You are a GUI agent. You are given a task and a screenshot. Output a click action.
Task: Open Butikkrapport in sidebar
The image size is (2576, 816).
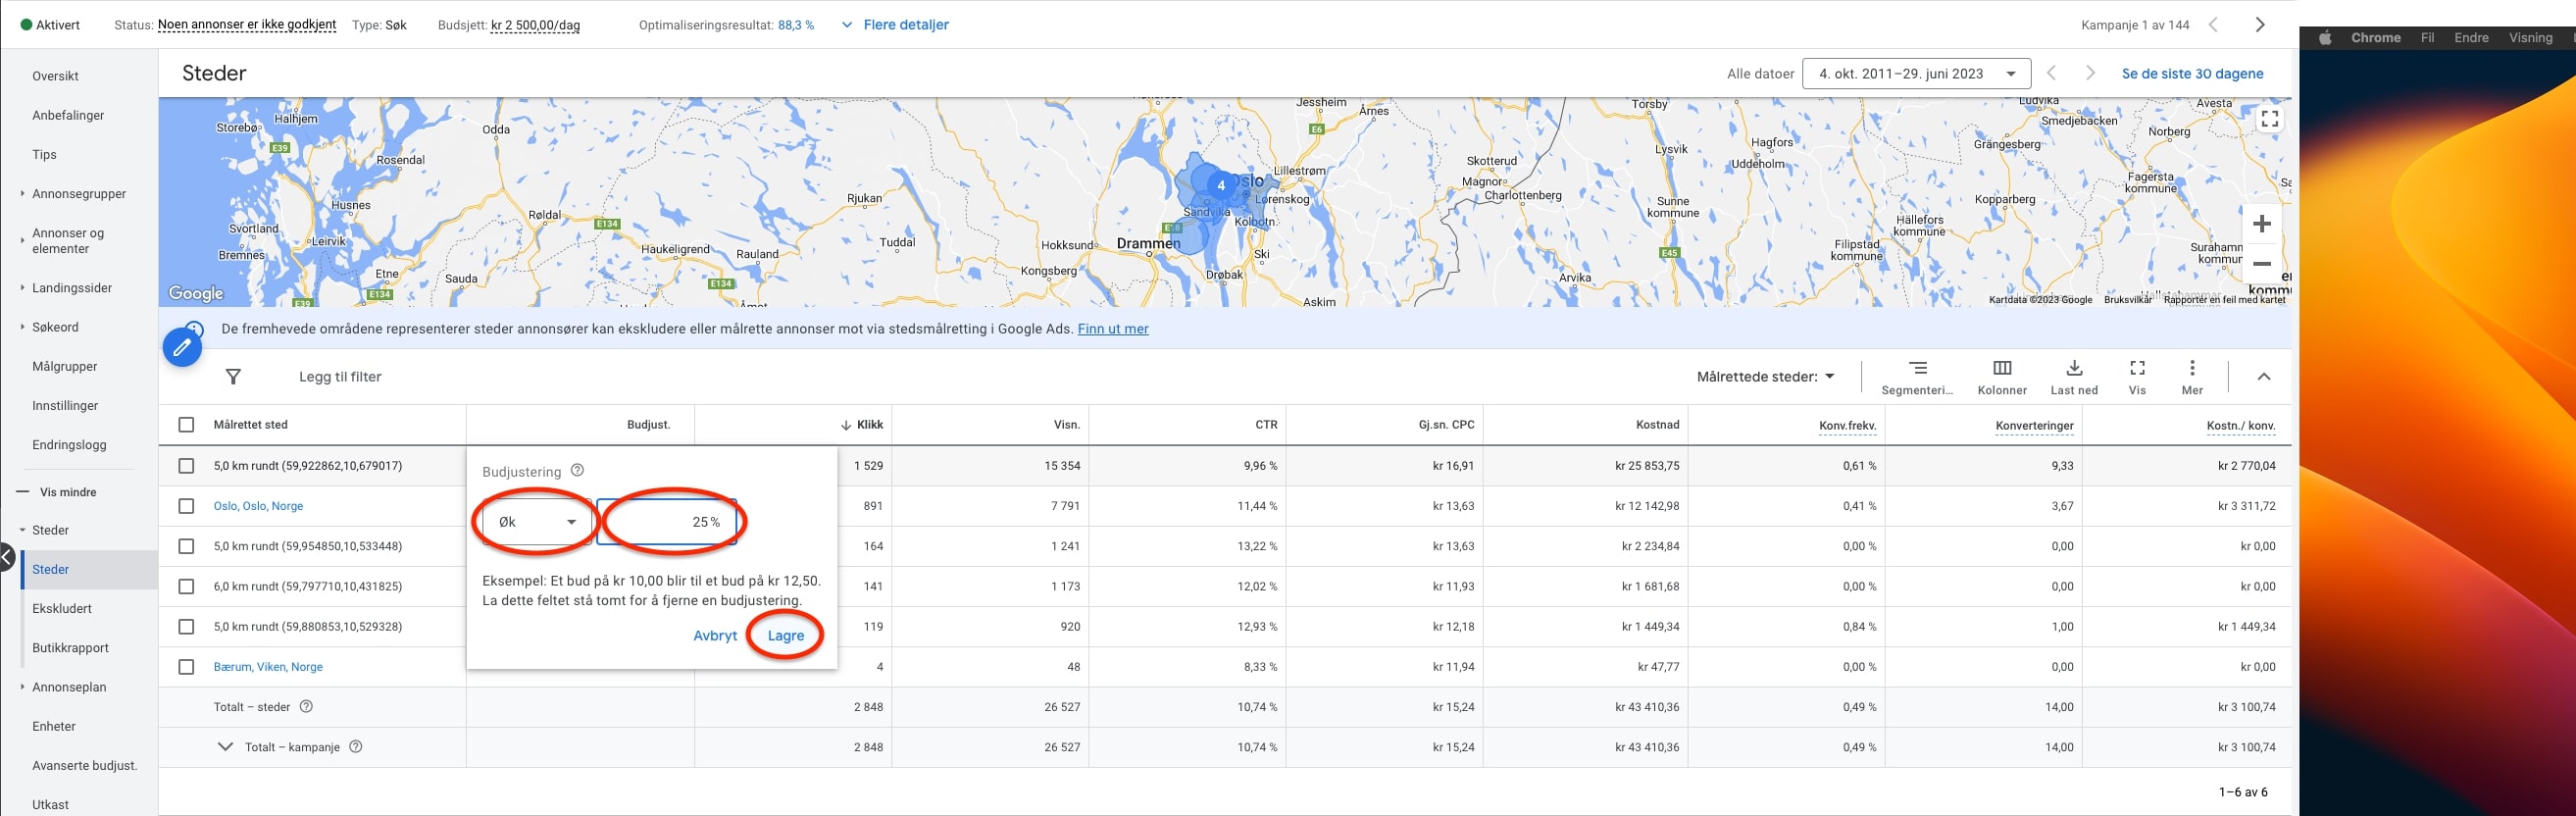click(x=70, y=648)
